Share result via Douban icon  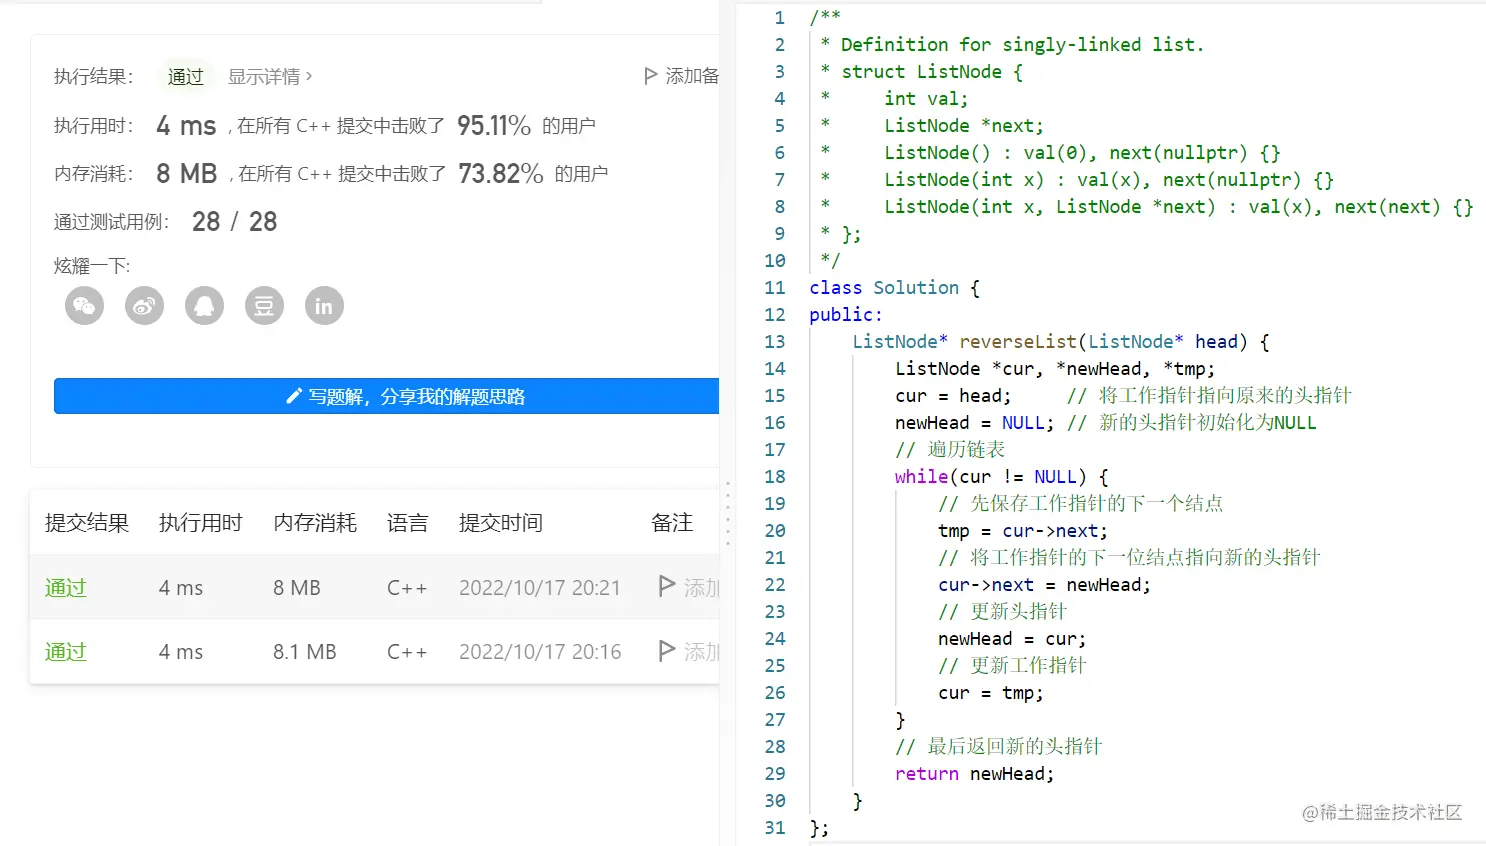(x=264, y=306)
